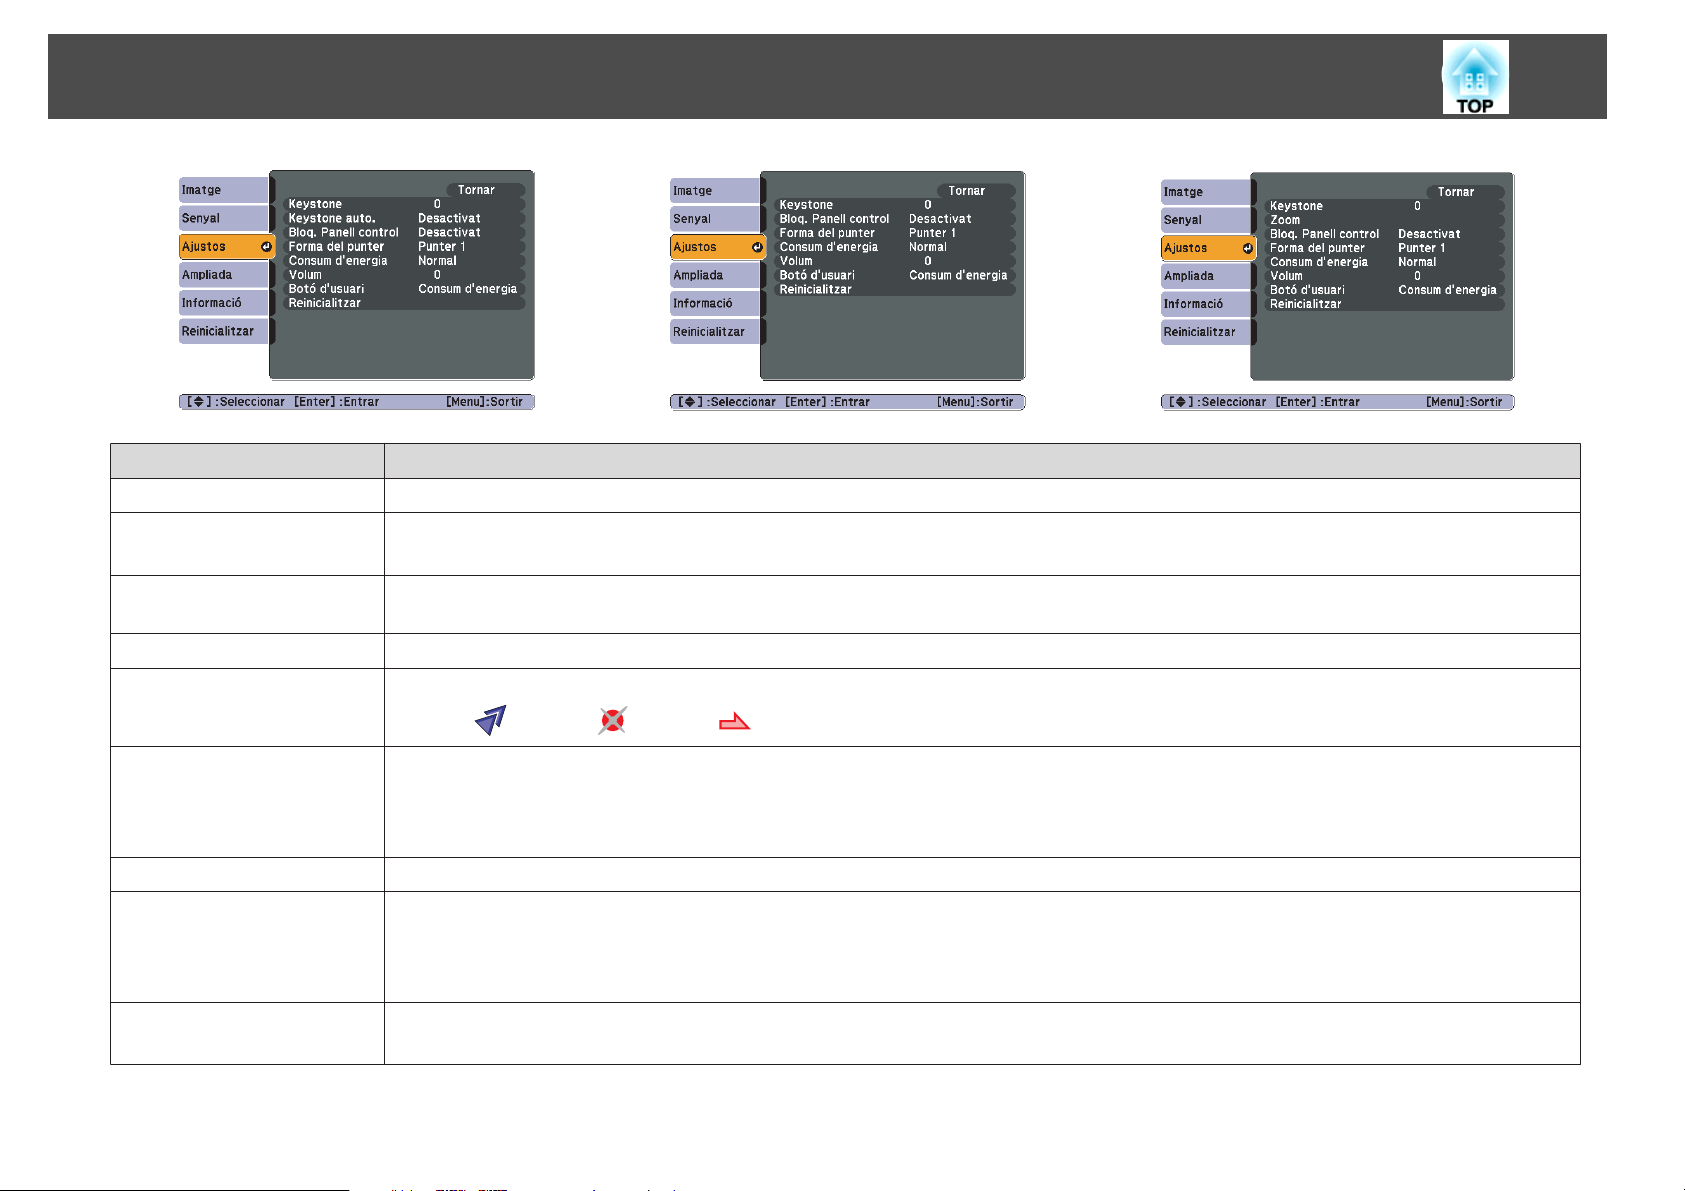Select Keystone row in the right menu
The image size is (1685, 1191).
[x=1384, y=206]
